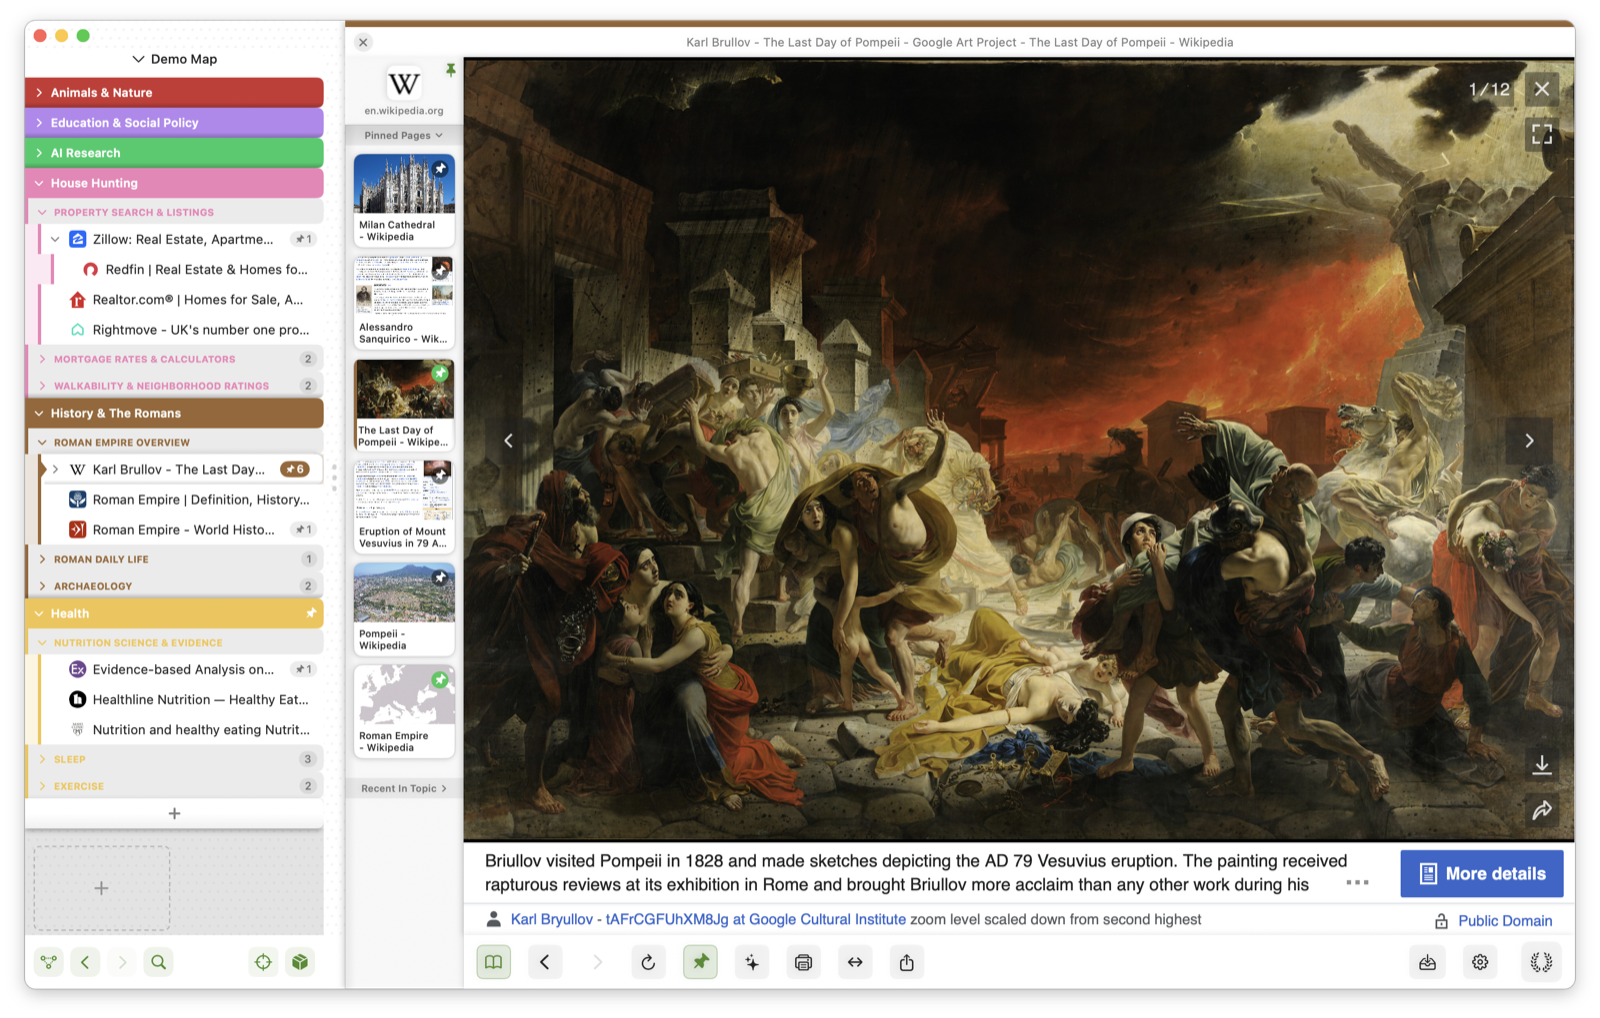Open Realtor.com Homes for Sale page
This screenshot has height=1018, width=1600.
(x=186, y=300)
